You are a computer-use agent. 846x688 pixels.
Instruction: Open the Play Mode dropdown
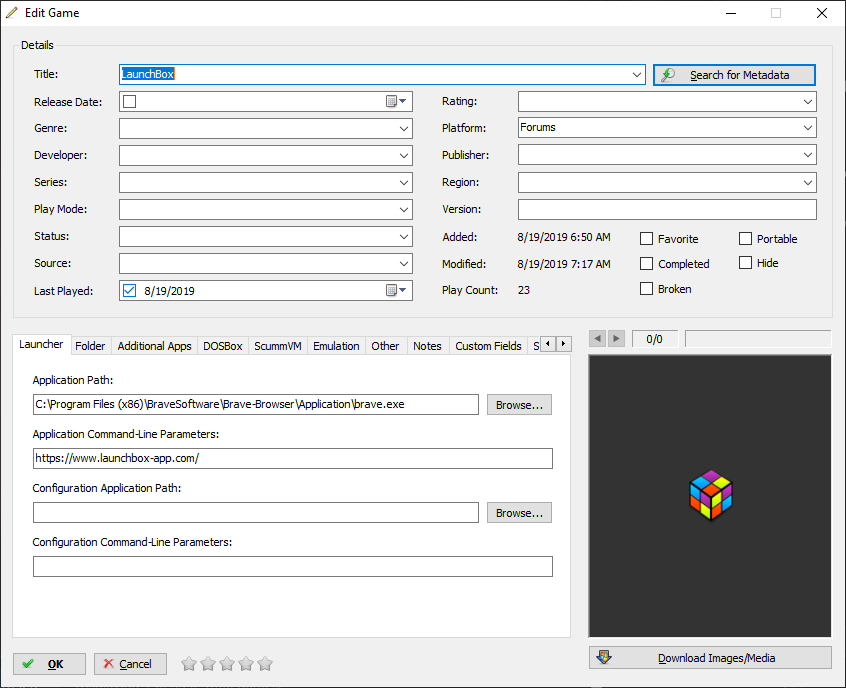[404, 209]
